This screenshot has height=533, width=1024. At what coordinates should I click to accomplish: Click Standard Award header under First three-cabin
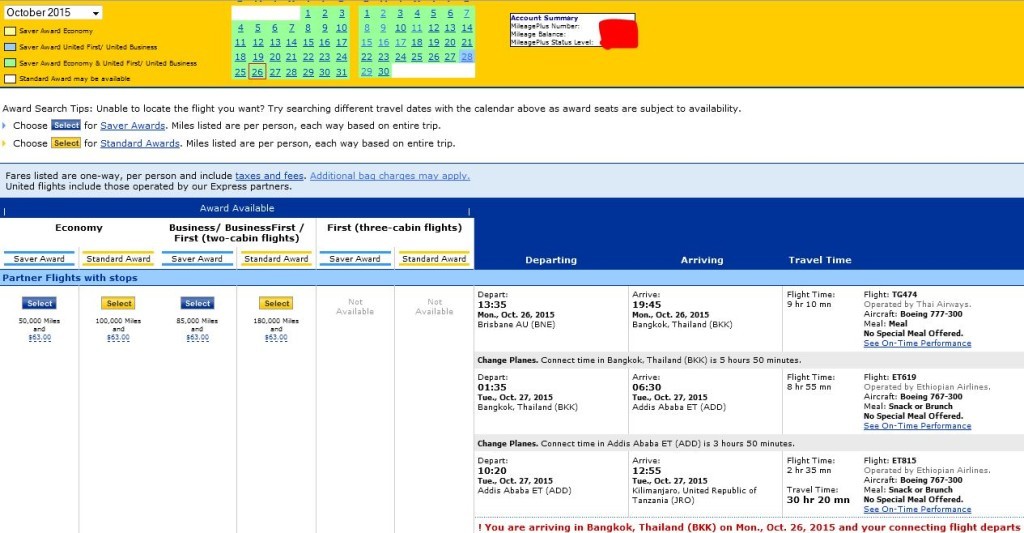(x=434, y=259)
